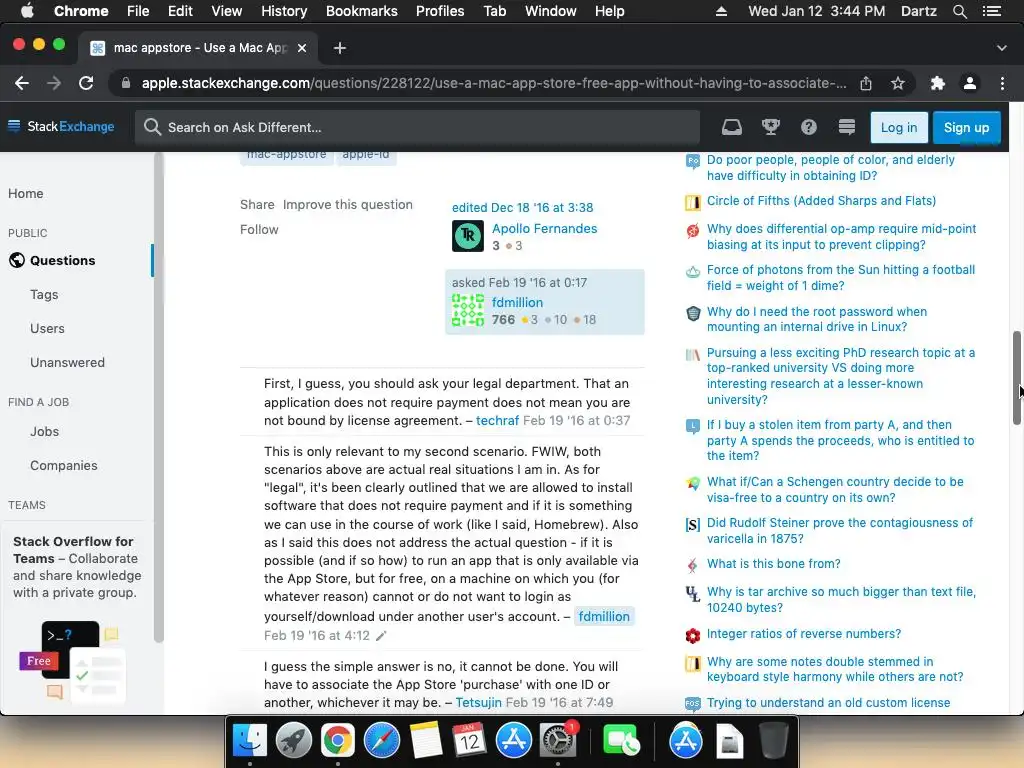Open the Users page
Viewport: 1024px width, 768px height.
(x=47, y=328)
